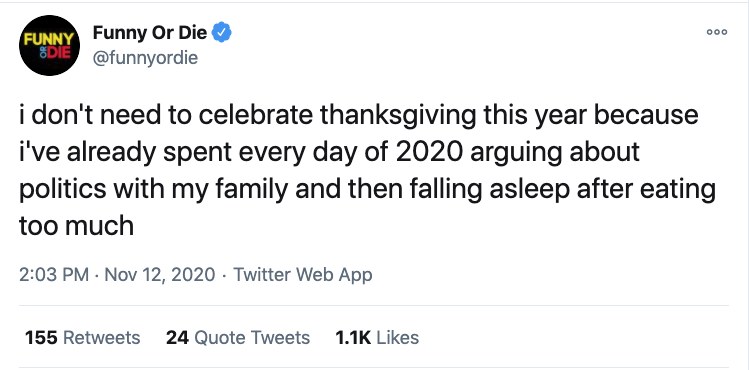The width and height of the screenshot is (749, 370).
Task: Open the three-dot more options menu
Action: (717, 32)
